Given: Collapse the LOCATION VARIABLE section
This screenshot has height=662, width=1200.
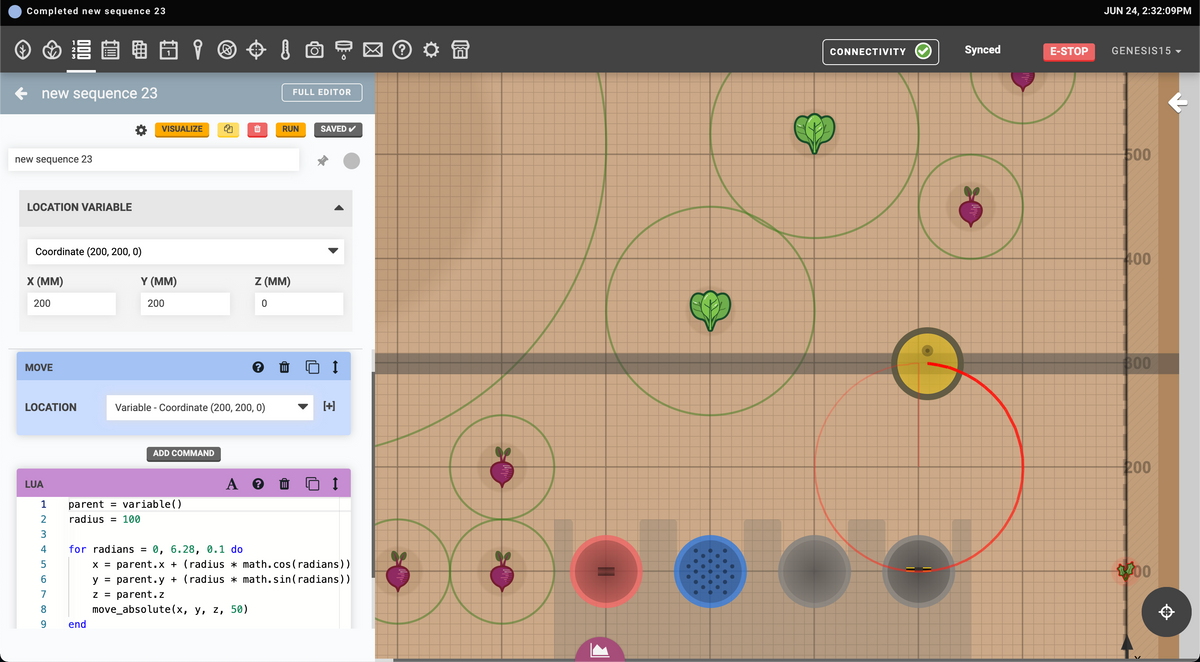Looking at the screenshot, I should [x=338, y=207].
